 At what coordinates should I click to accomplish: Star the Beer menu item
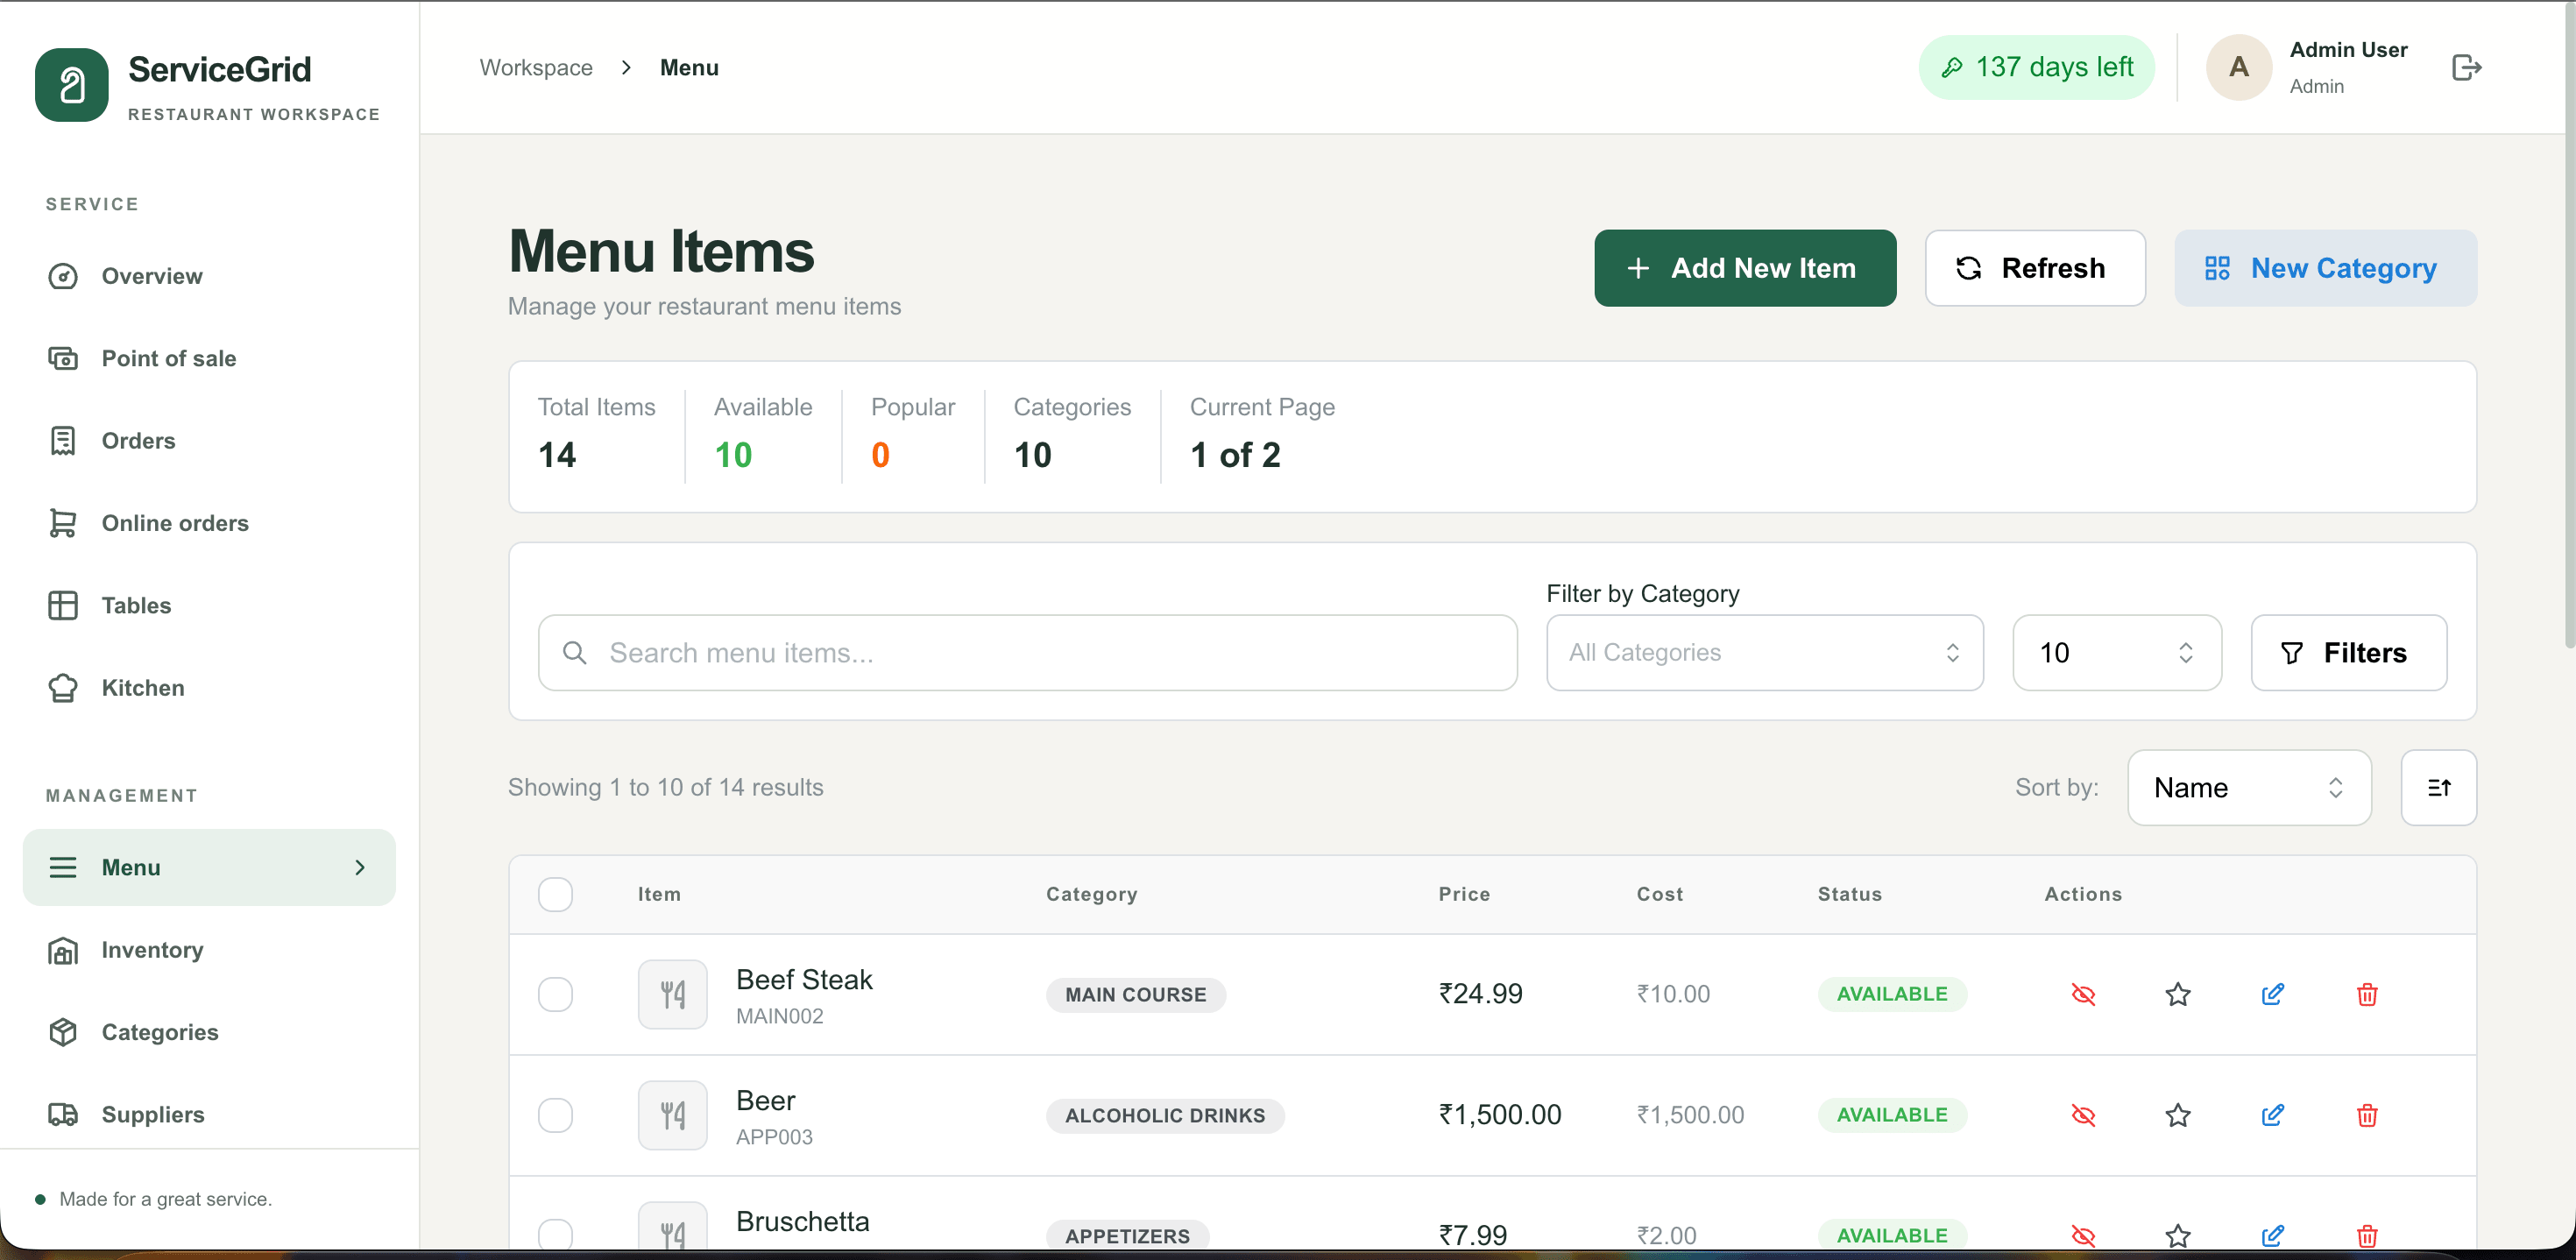tap(2178, 1115)
